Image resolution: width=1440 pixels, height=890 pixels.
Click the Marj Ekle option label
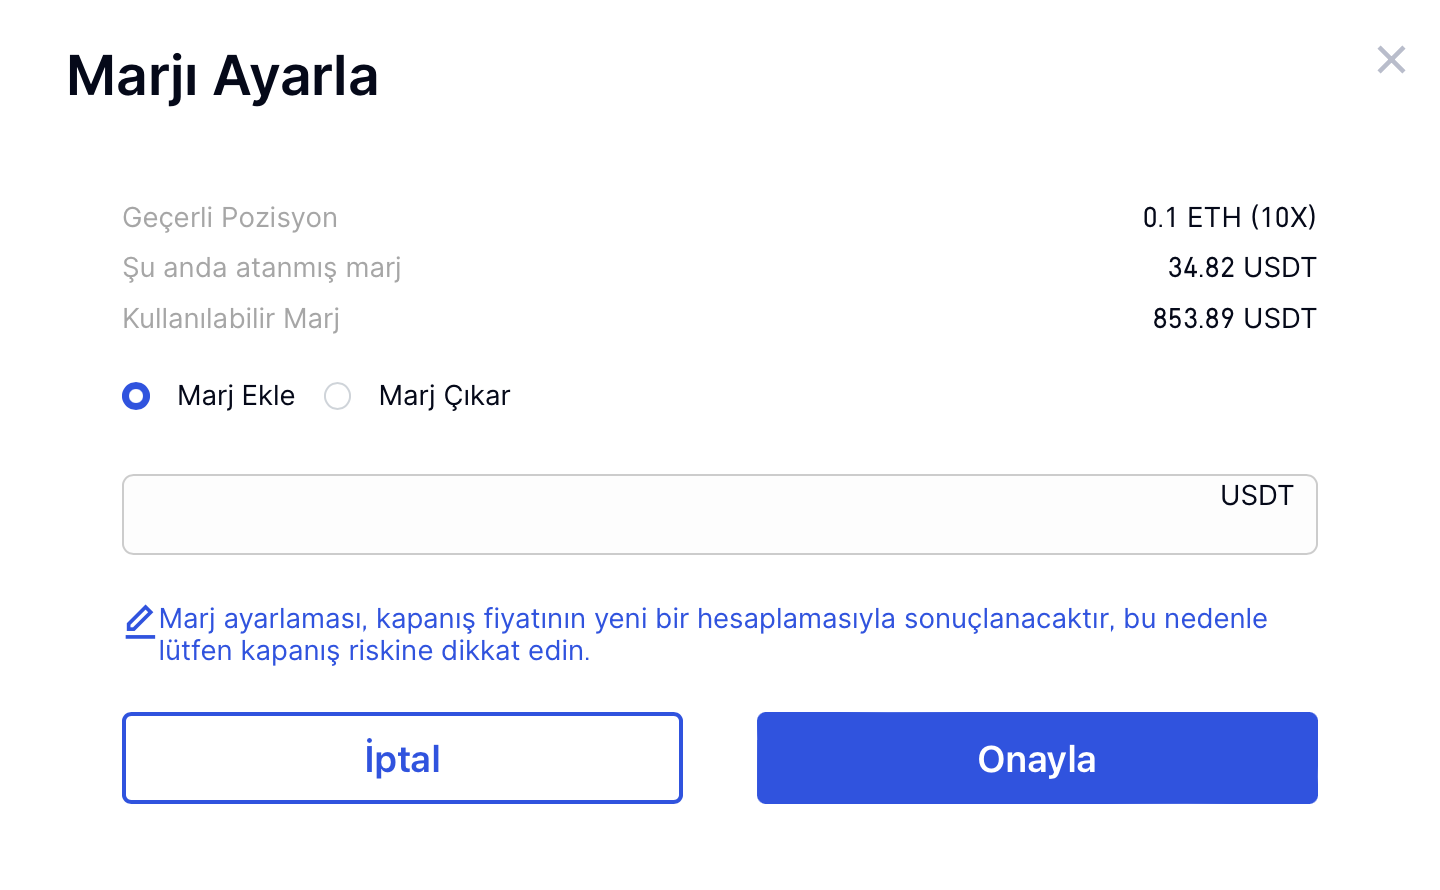(236, 396)
